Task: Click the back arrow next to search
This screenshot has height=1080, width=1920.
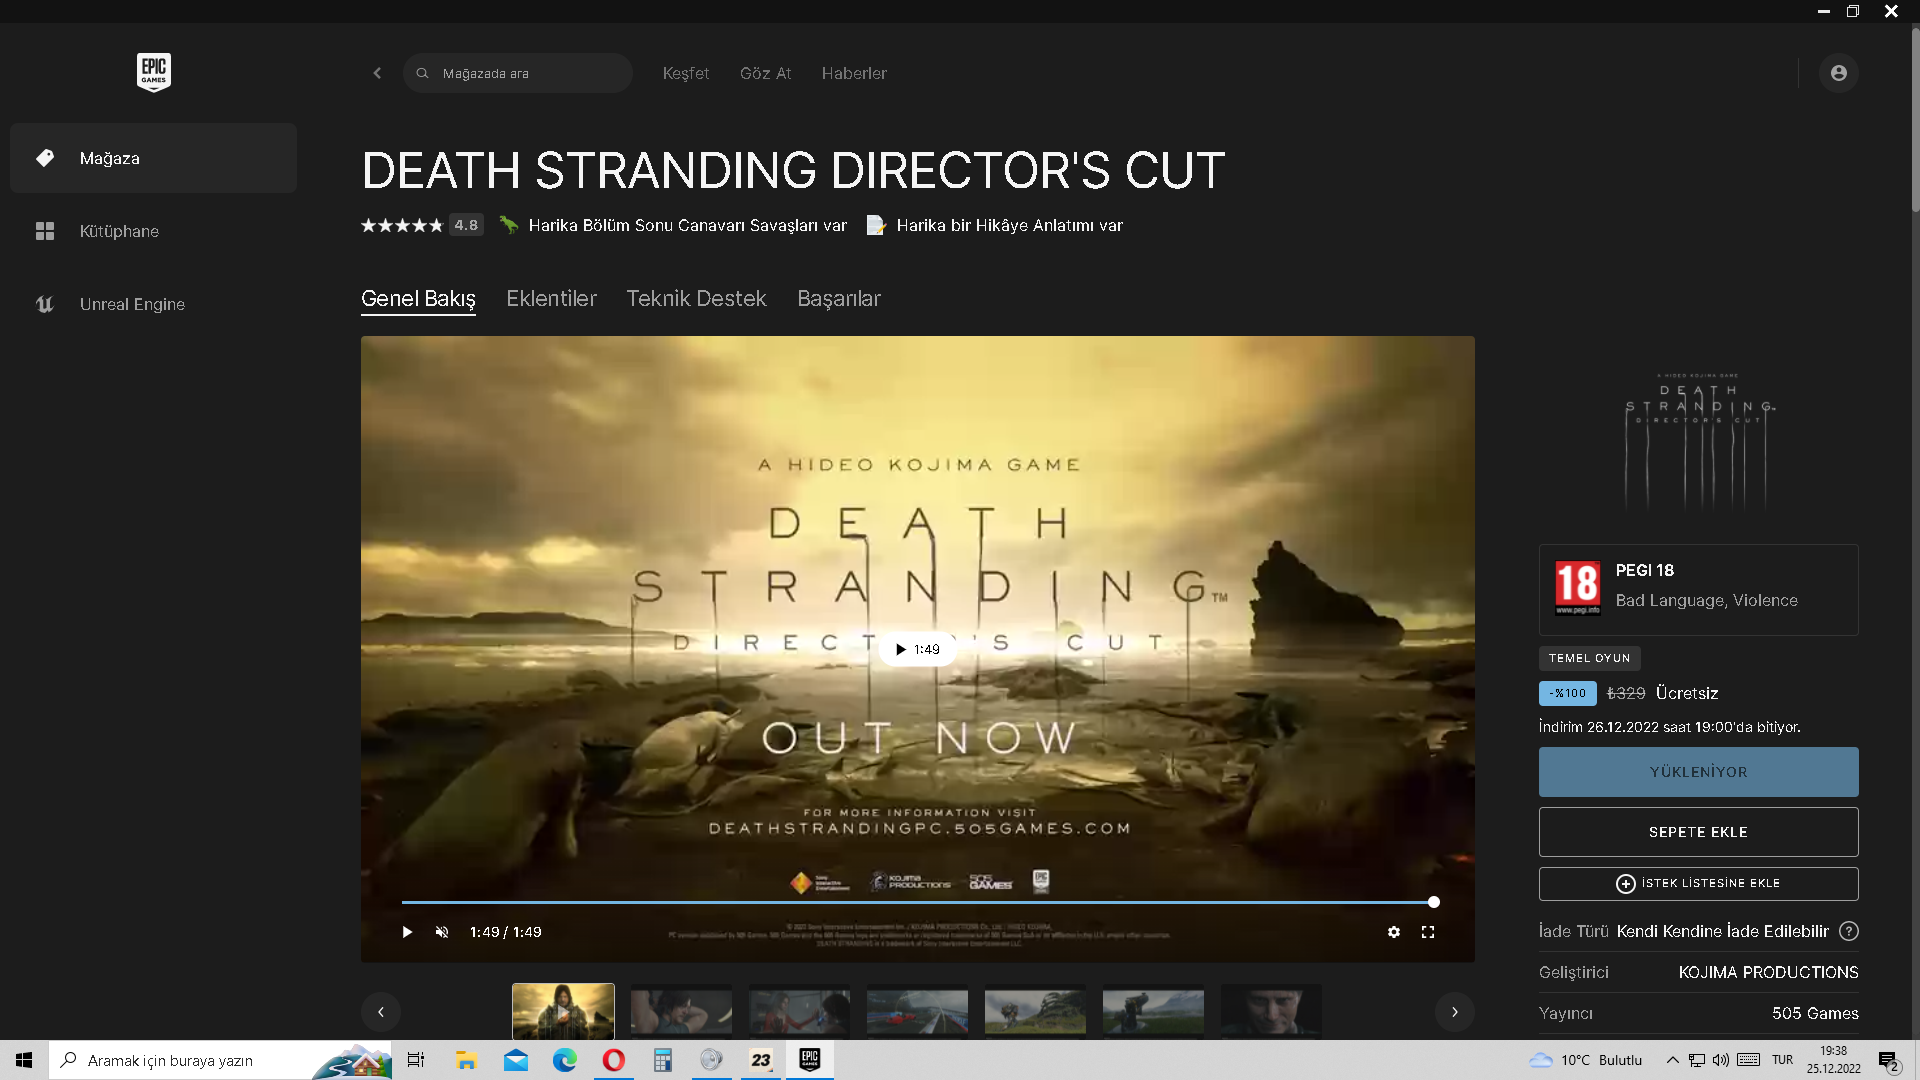Action: point(377,73)
